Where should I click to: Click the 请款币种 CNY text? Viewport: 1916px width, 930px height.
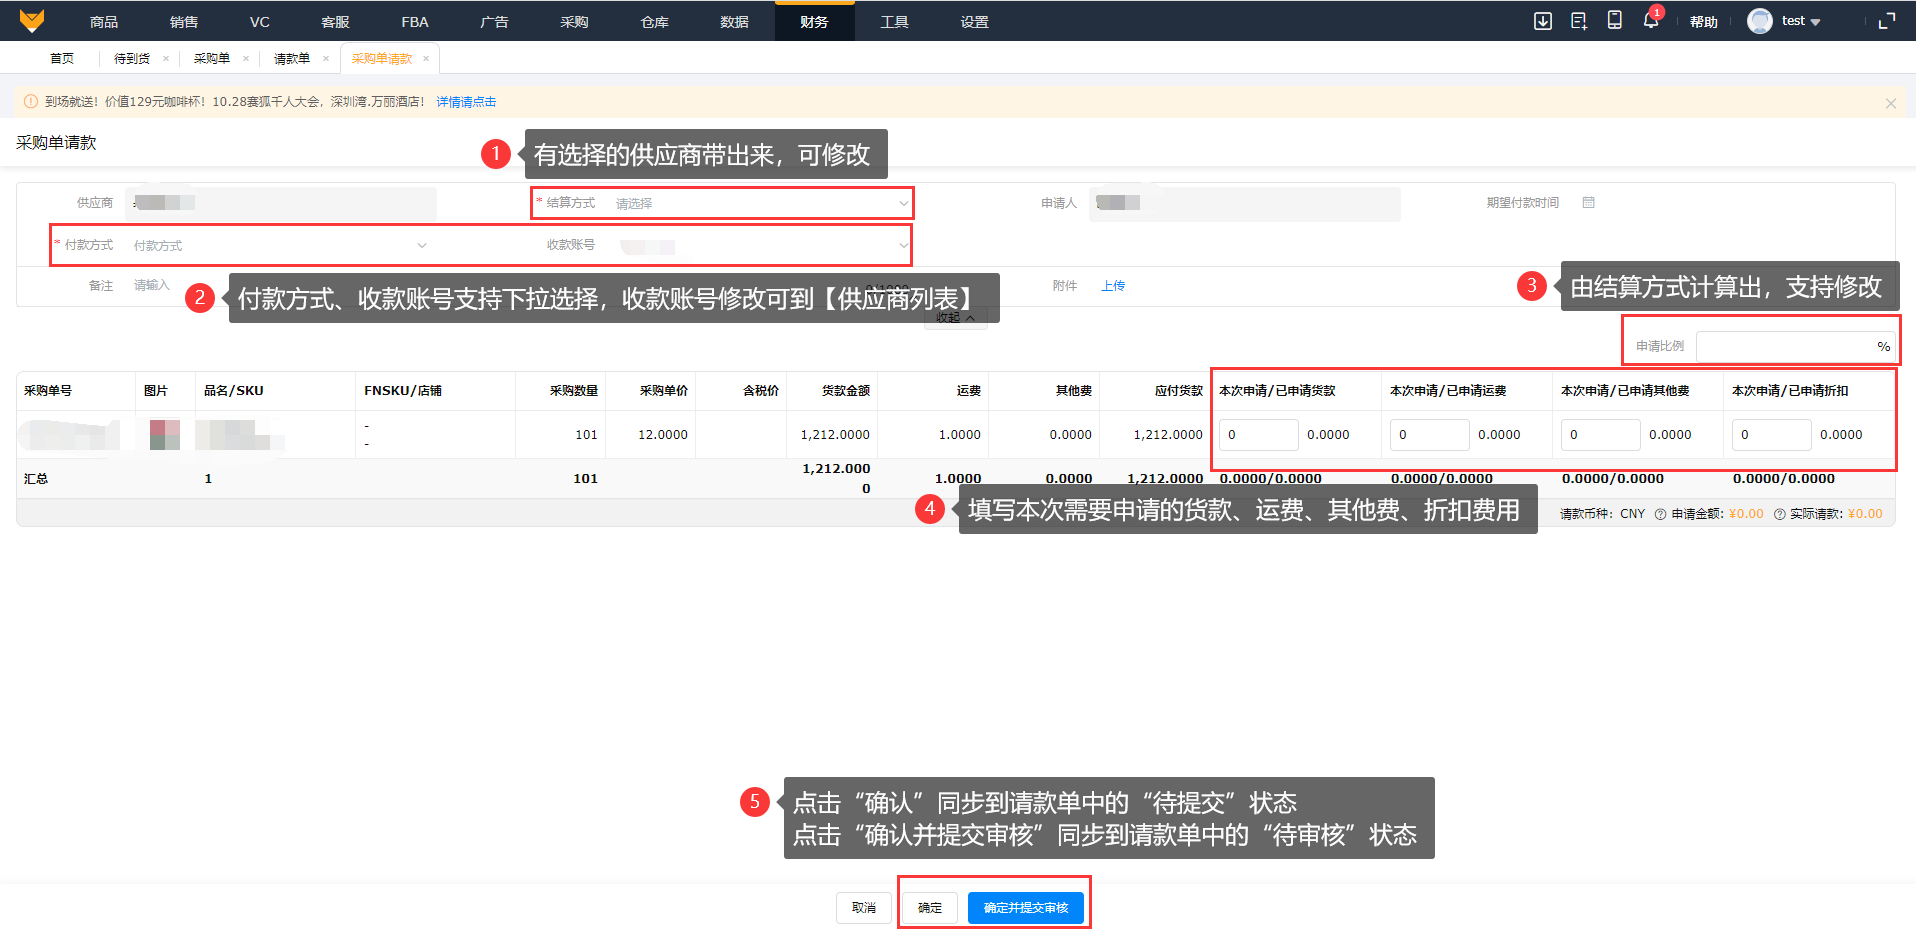click(1602, 514)
